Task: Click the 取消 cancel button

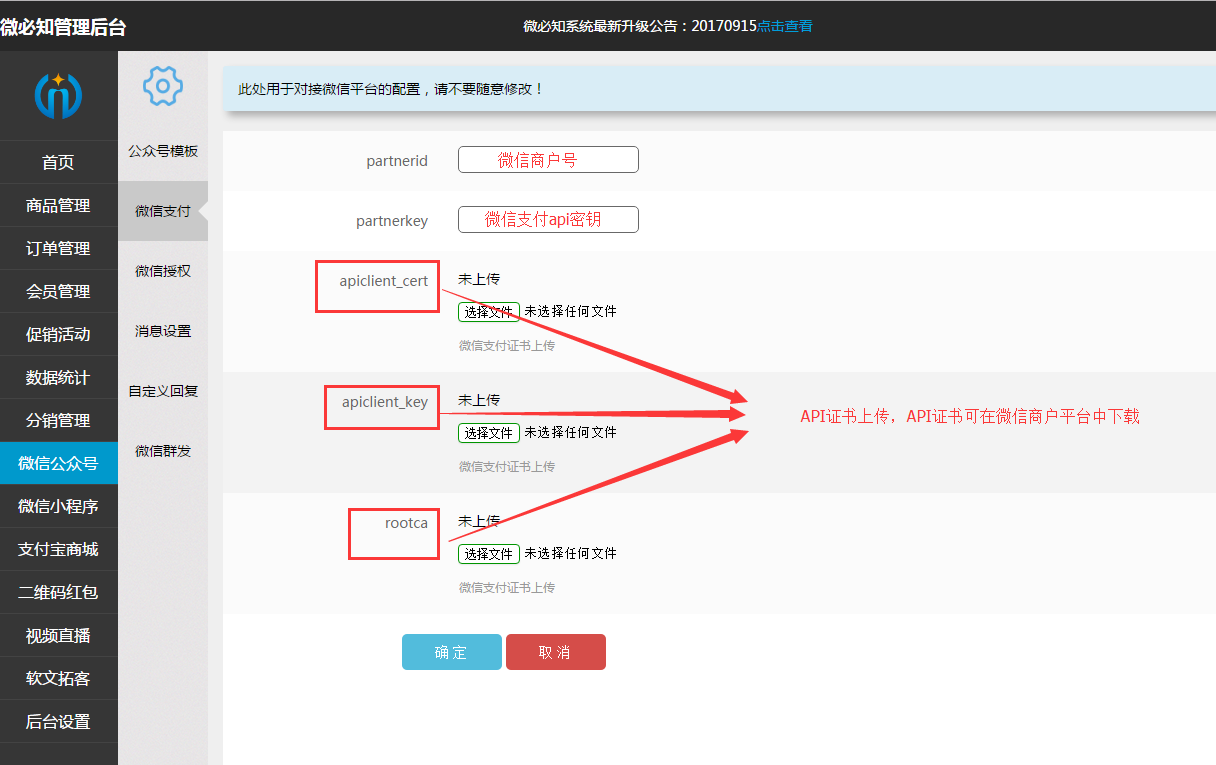Action: click(x=555, y=651)
